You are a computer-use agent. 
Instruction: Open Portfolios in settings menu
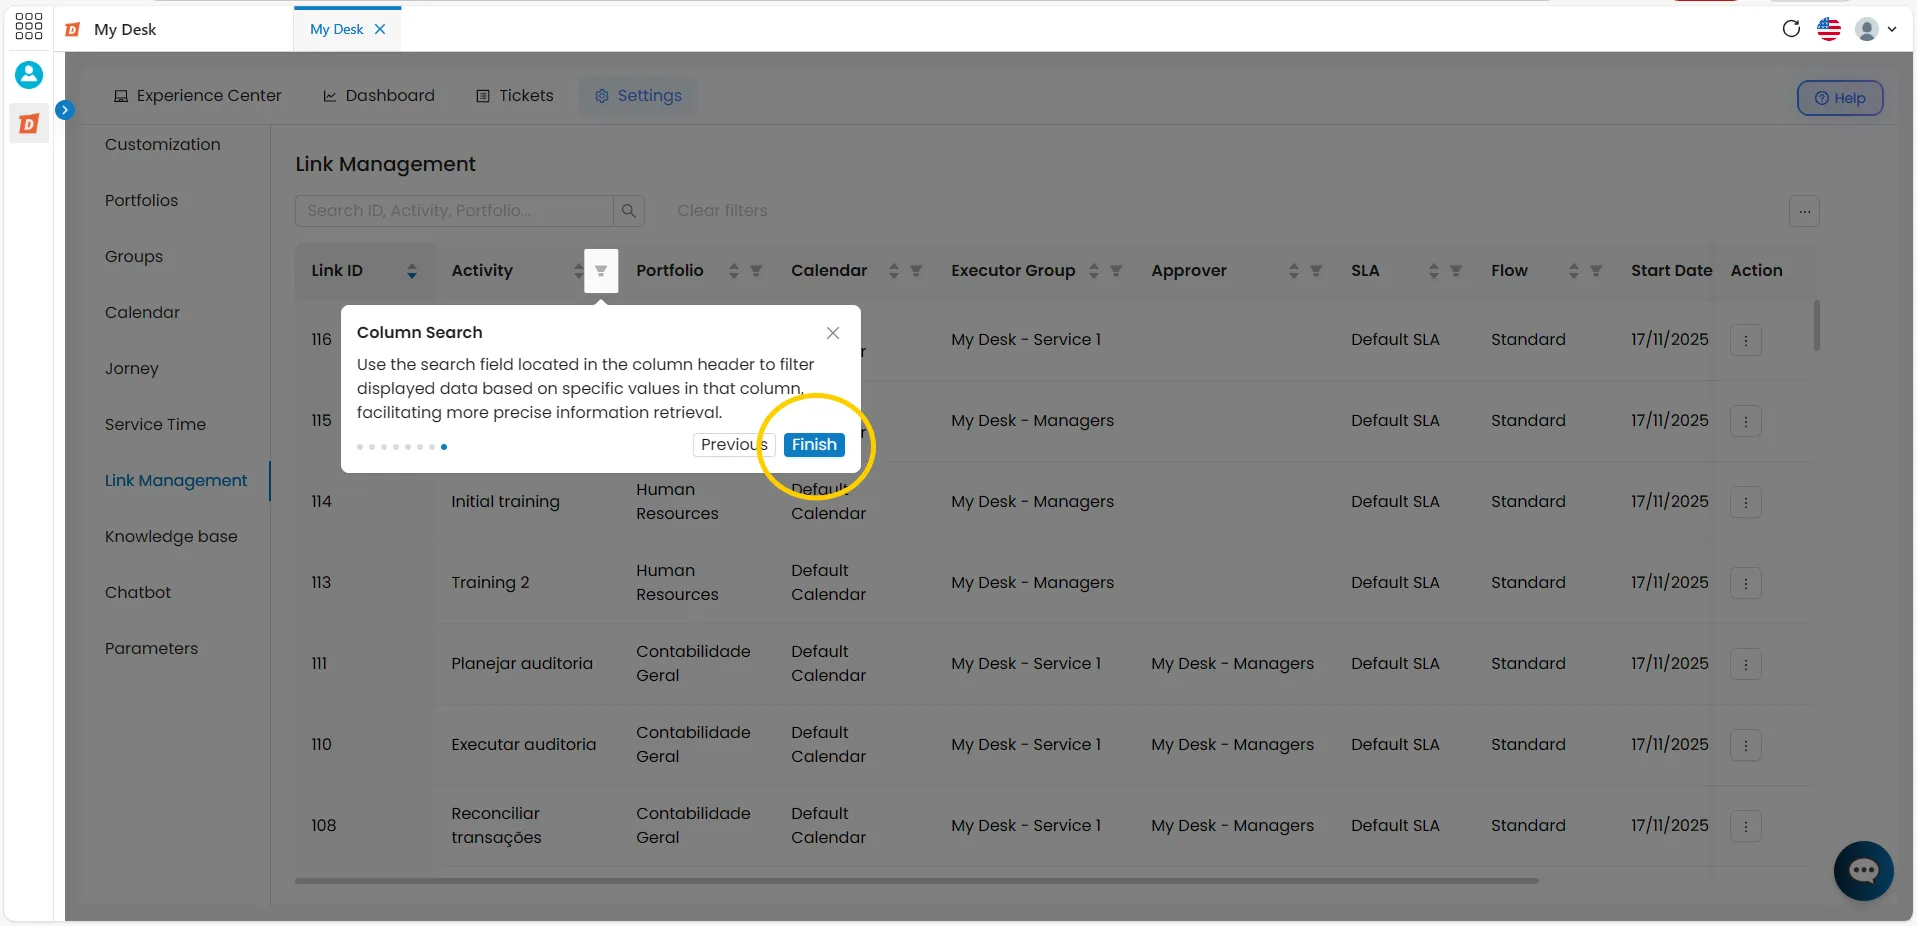(x=141, y=201)
